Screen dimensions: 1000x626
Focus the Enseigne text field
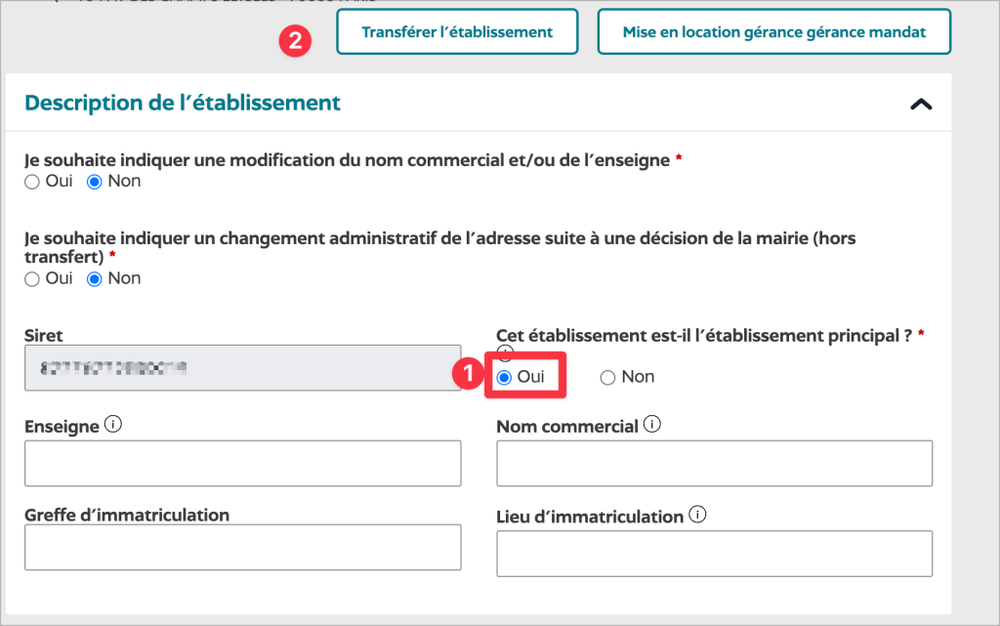pyautogui.click(x=242, y=463)
